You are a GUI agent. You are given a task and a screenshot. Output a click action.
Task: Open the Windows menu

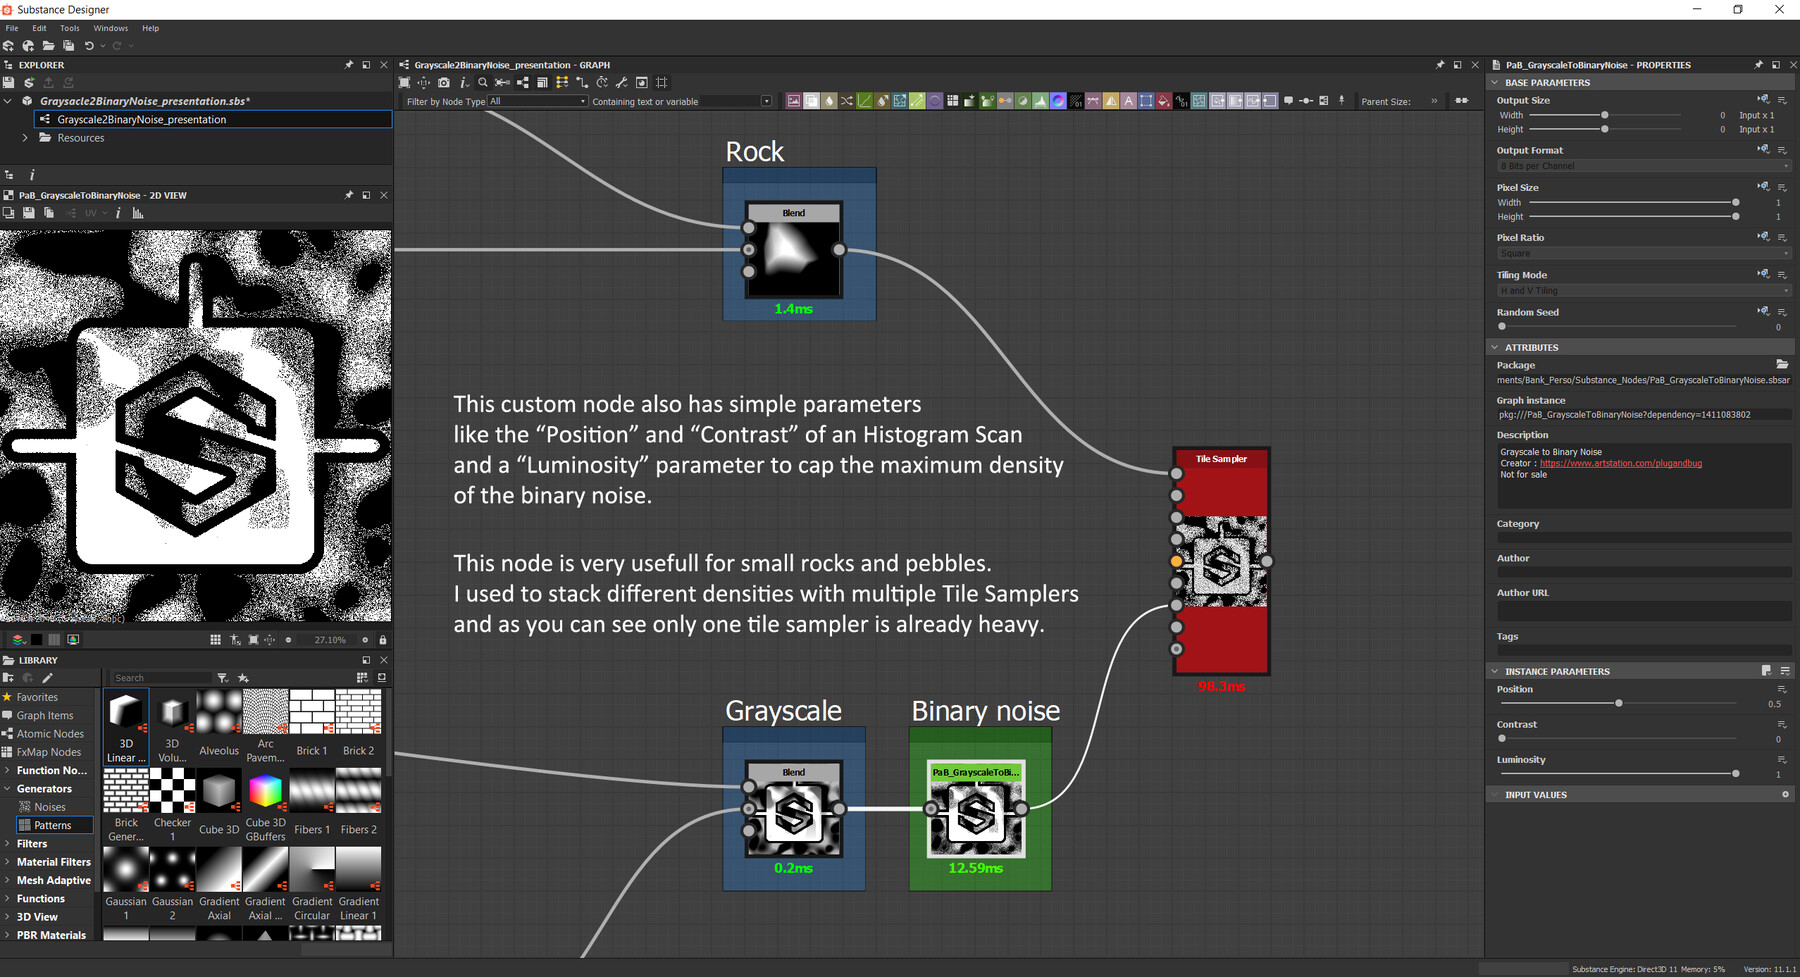coord(111,28)
